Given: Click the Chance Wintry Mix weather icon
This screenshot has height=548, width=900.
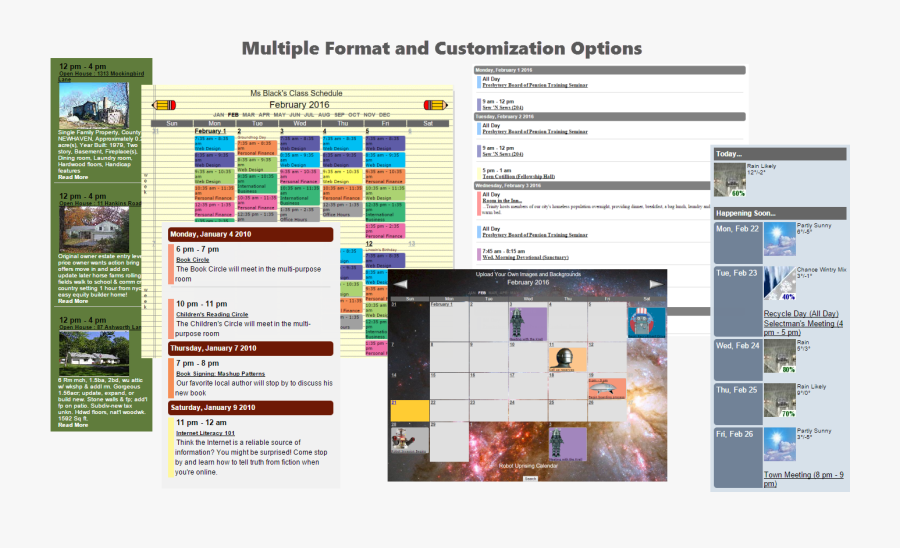Looking at the screenshot, I should pyautogui.click(x=780, y=283).
